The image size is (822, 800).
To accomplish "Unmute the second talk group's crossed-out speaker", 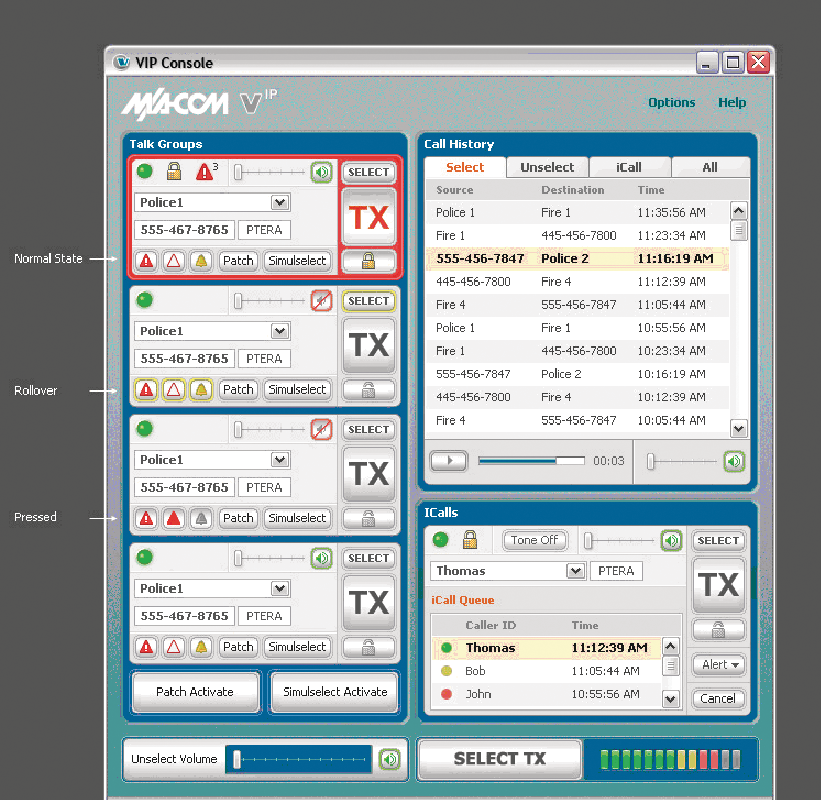I will [x=321, y=300].
